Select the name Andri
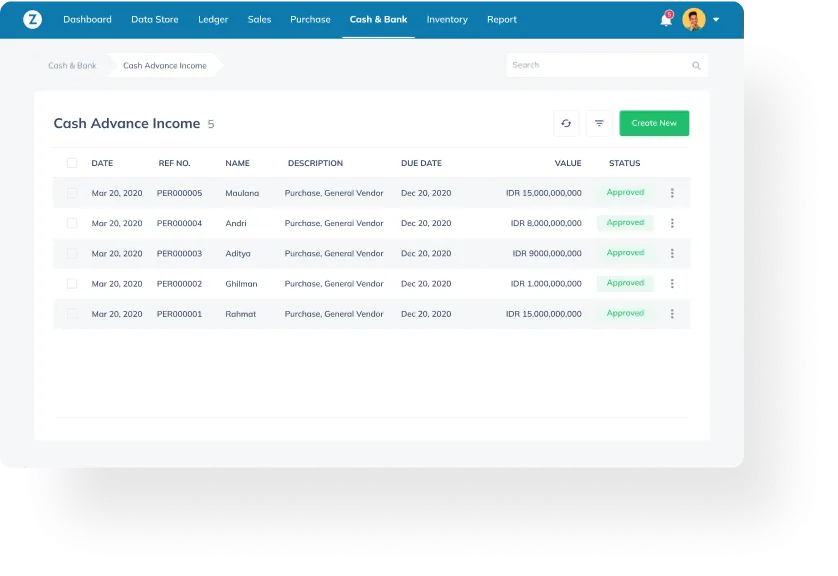The width and height of the screenshot is (838, 576). pos(236,223)
